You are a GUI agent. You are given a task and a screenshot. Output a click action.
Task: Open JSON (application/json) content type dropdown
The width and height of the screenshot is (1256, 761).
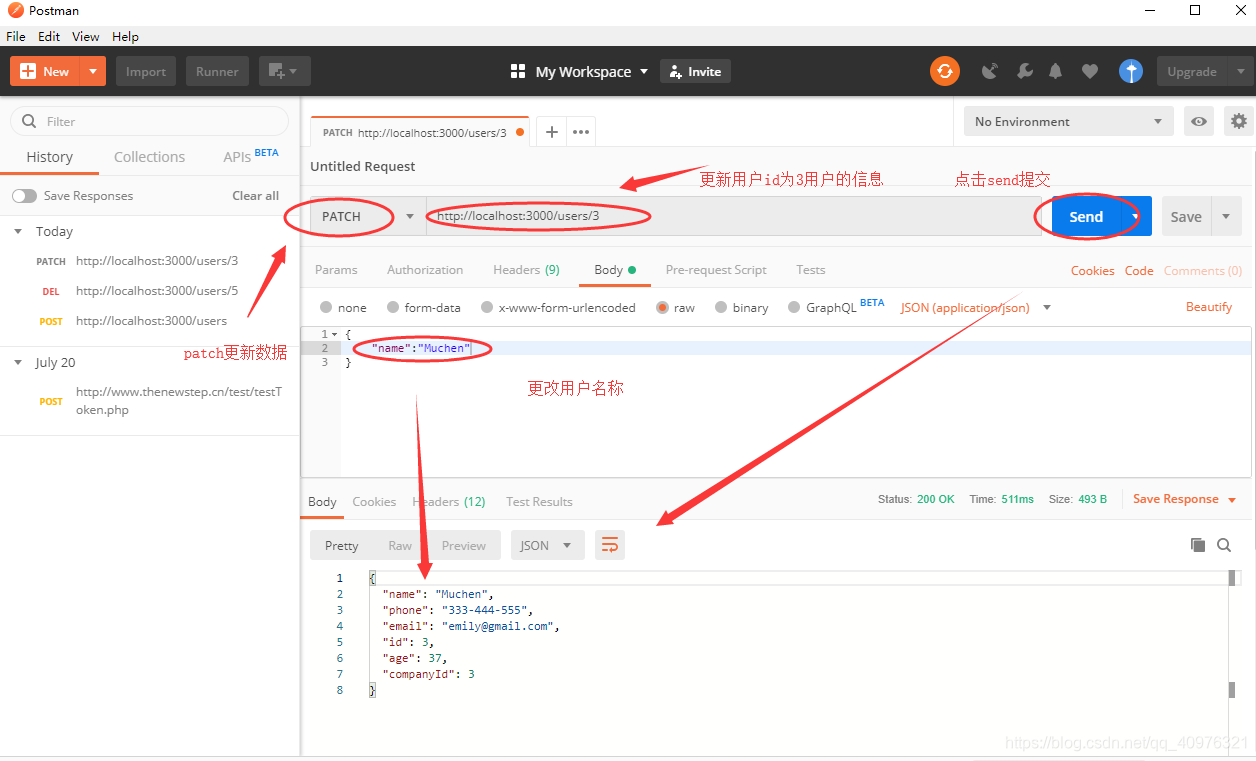click(x=976, y=308)
